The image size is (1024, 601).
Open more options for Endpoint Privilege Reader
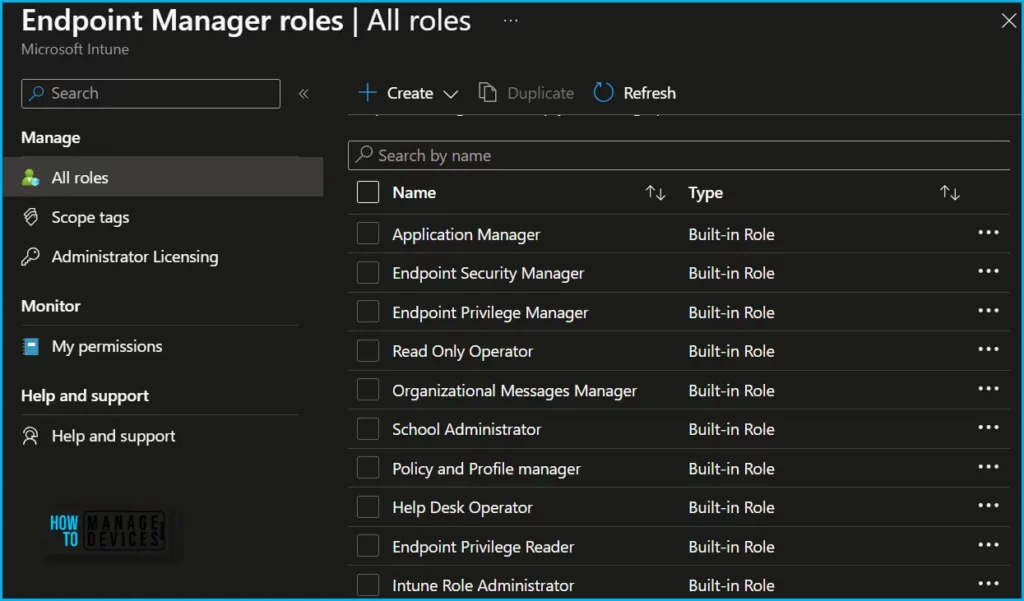pos(989,544)
